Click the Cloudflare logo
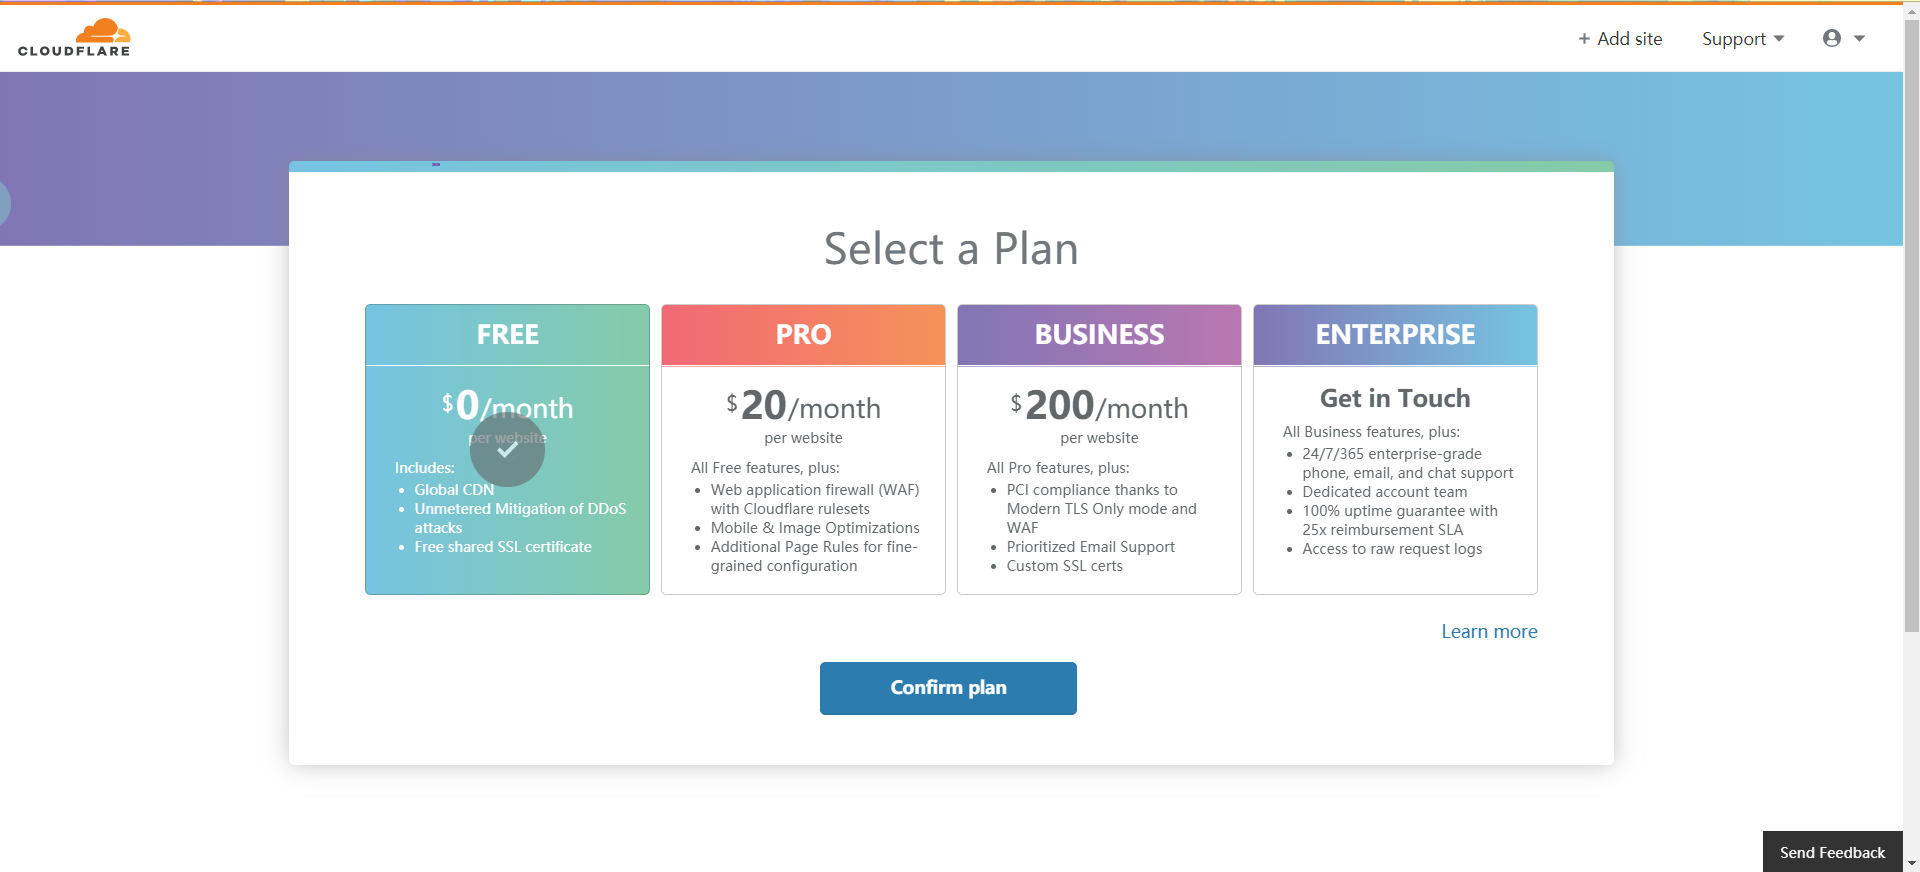The width and height of the screenshot is (1920, 872). (74, 38)
